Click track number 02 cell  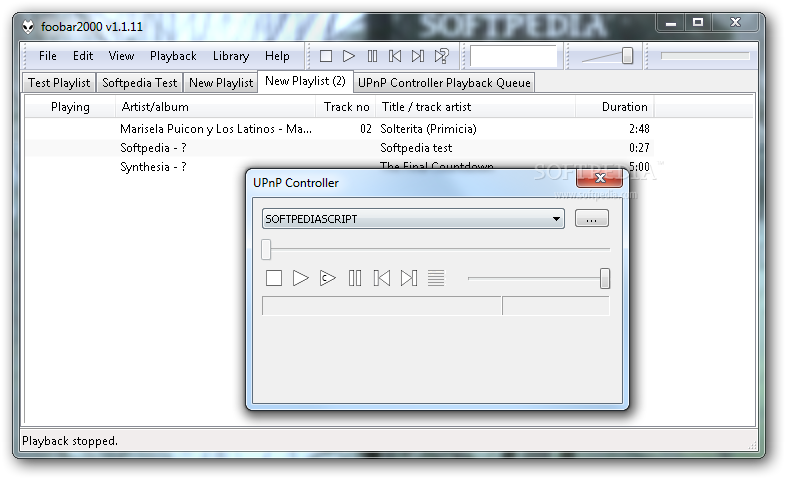[x=366, y=129]
